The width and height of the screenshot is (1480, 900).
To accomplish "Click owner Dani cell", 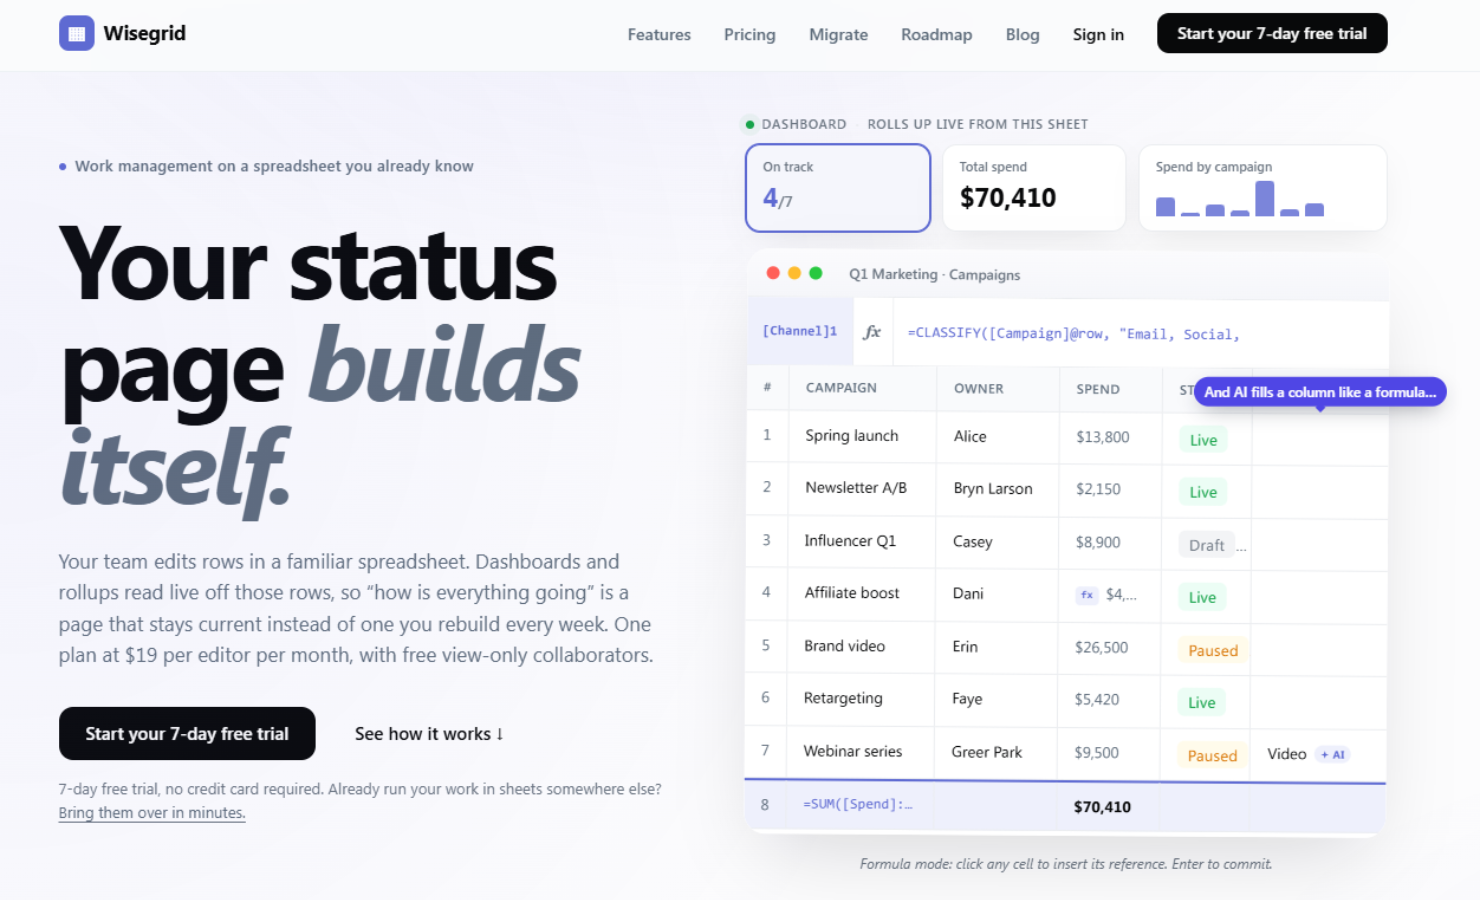I will 997,594.
